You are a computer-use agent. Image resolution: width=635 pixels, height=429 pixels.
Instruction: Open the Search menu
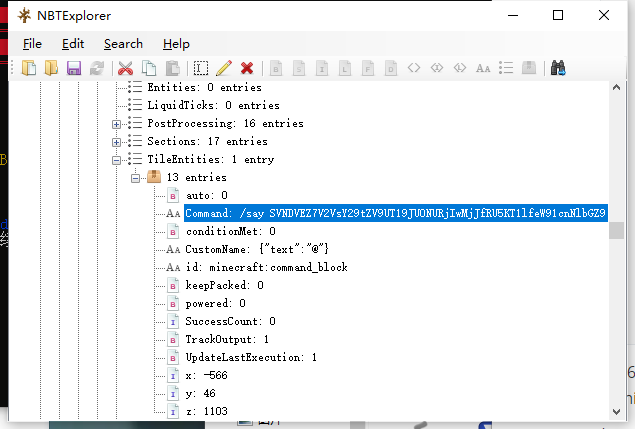123,44
